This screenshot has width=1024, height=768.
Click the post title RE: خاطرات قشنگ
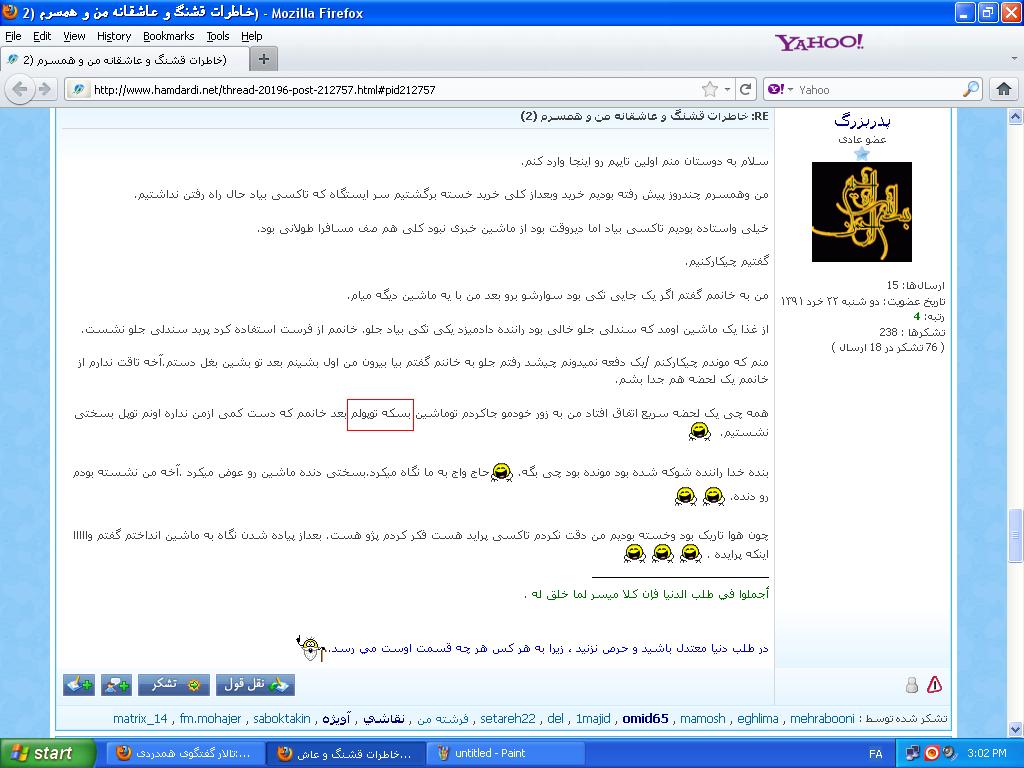[x=645, y=116]
